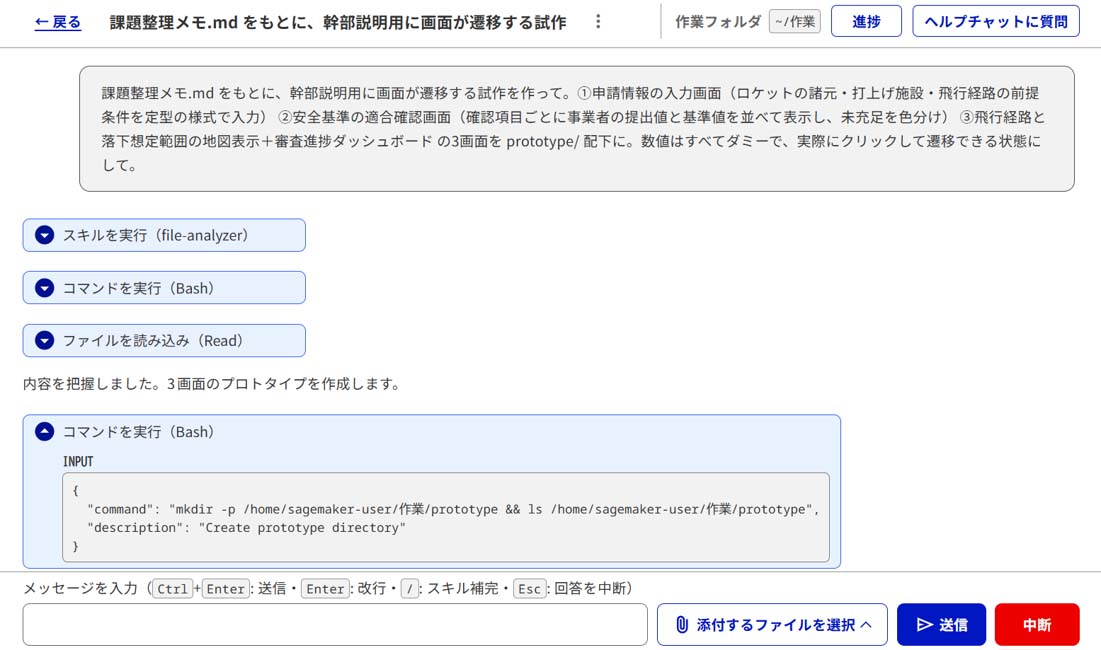Click the user prompt message bubble
1101x650 pixels.
(x=576, y=129)
